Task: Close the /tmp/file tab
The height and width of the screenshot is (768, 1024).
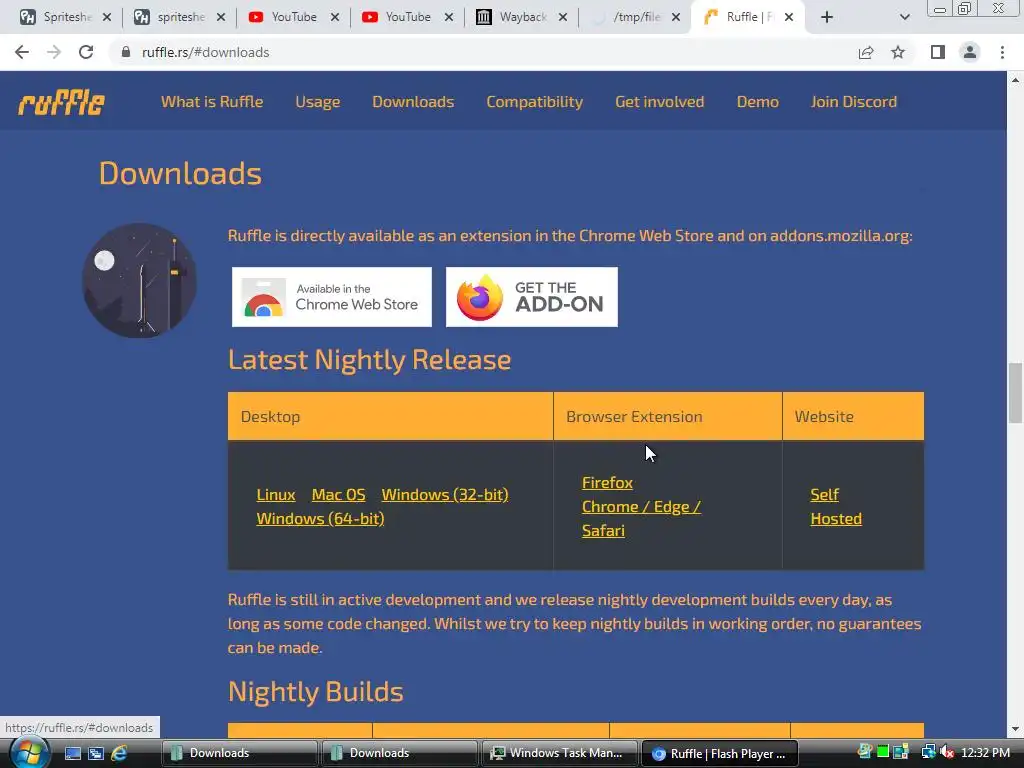Action: (676, 17)
